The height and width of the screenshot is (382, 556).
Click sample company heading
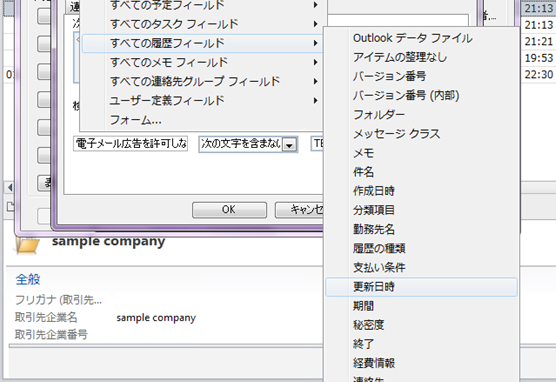pyautogui.click(x=109, y=242)
